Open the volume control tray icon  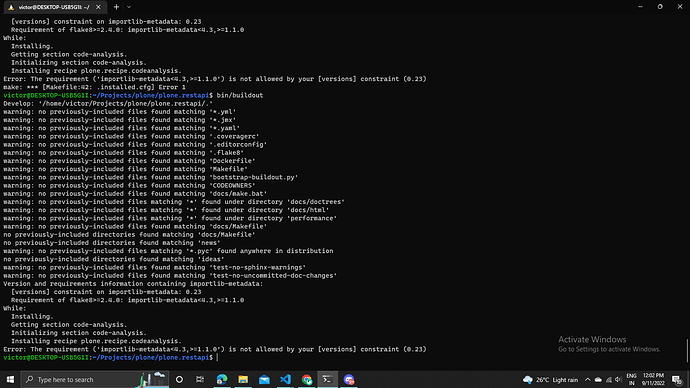[618, 380]
